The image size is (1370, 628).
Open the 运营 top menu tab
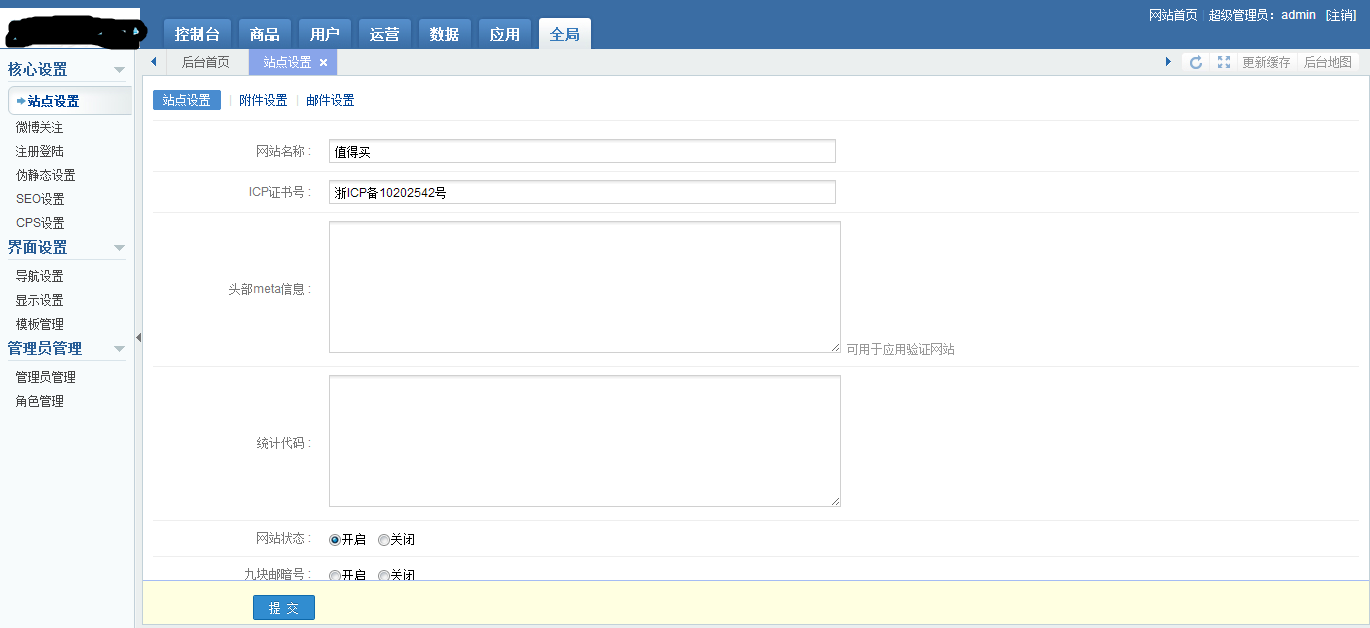(385, 34)
